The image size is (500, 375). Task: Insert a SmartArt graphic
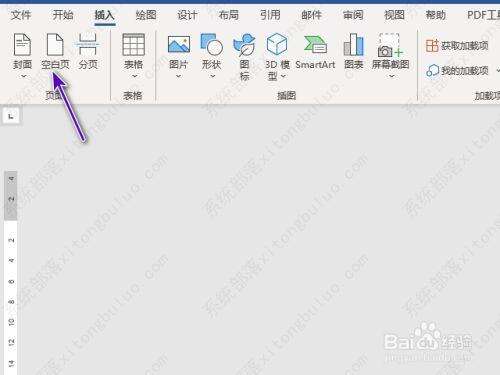(x=315, y=51)
